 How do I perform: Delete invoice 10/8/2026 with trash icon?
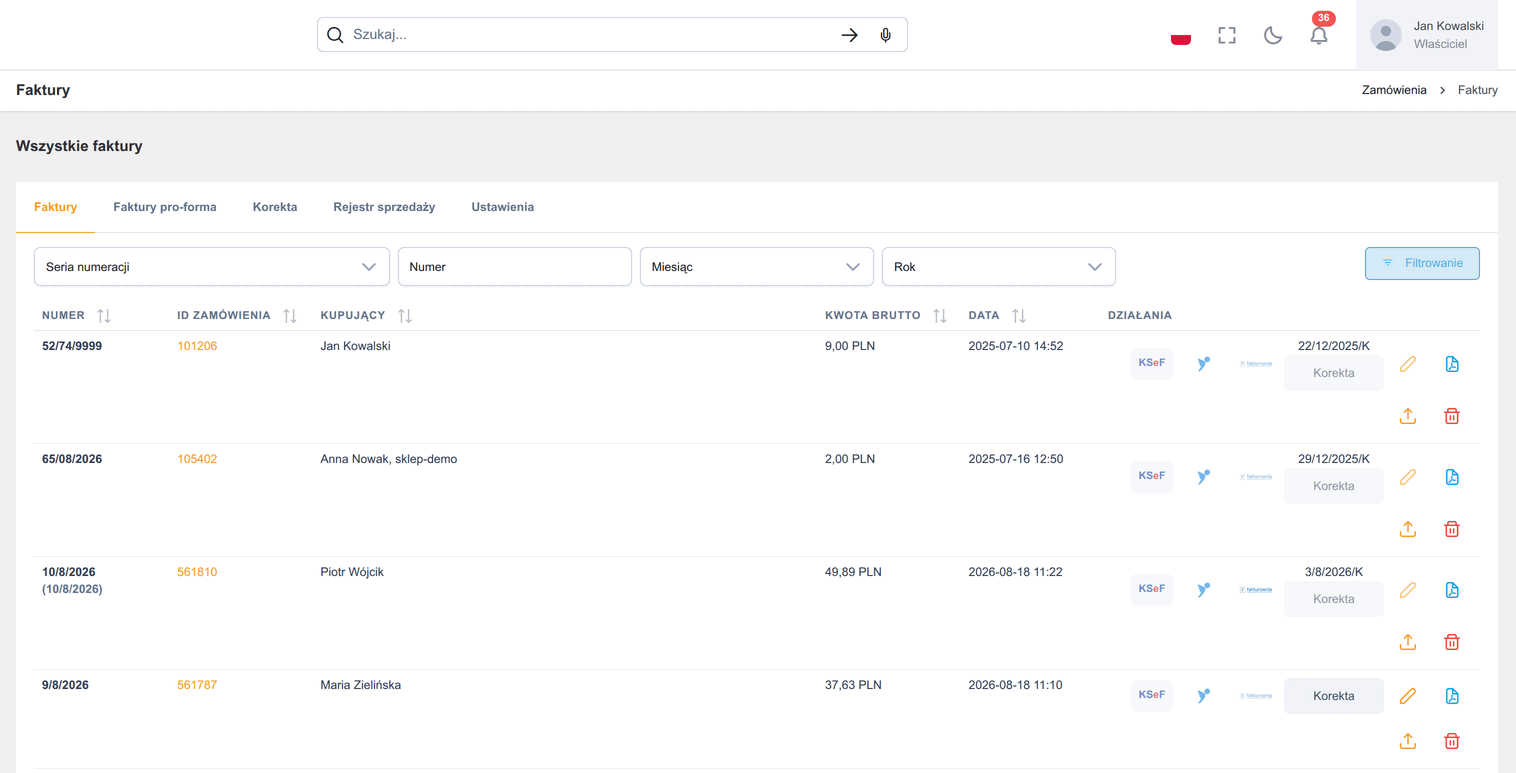coord(1452,642)
